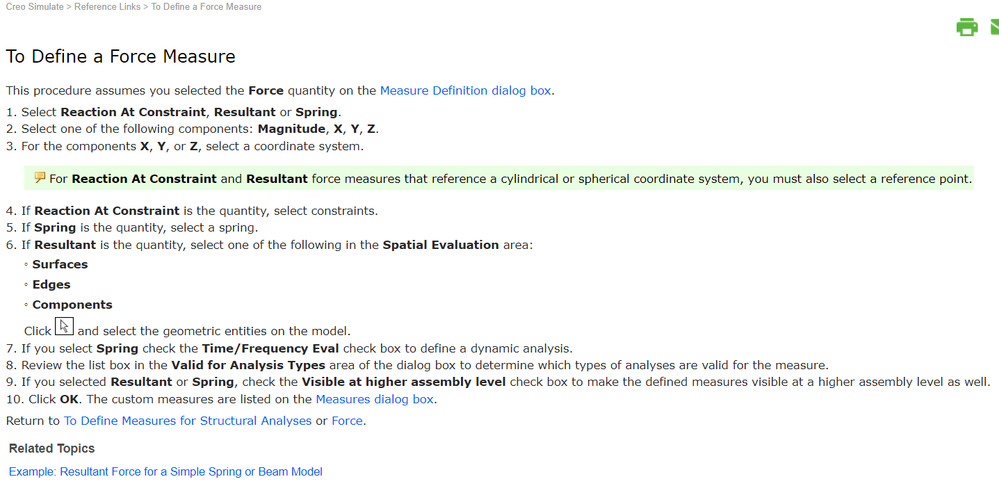The width and height of the screenshot is (999, 484).
Task: Go to 'To Define Measures for Structural Analyses'
Action: pos(188,421)
